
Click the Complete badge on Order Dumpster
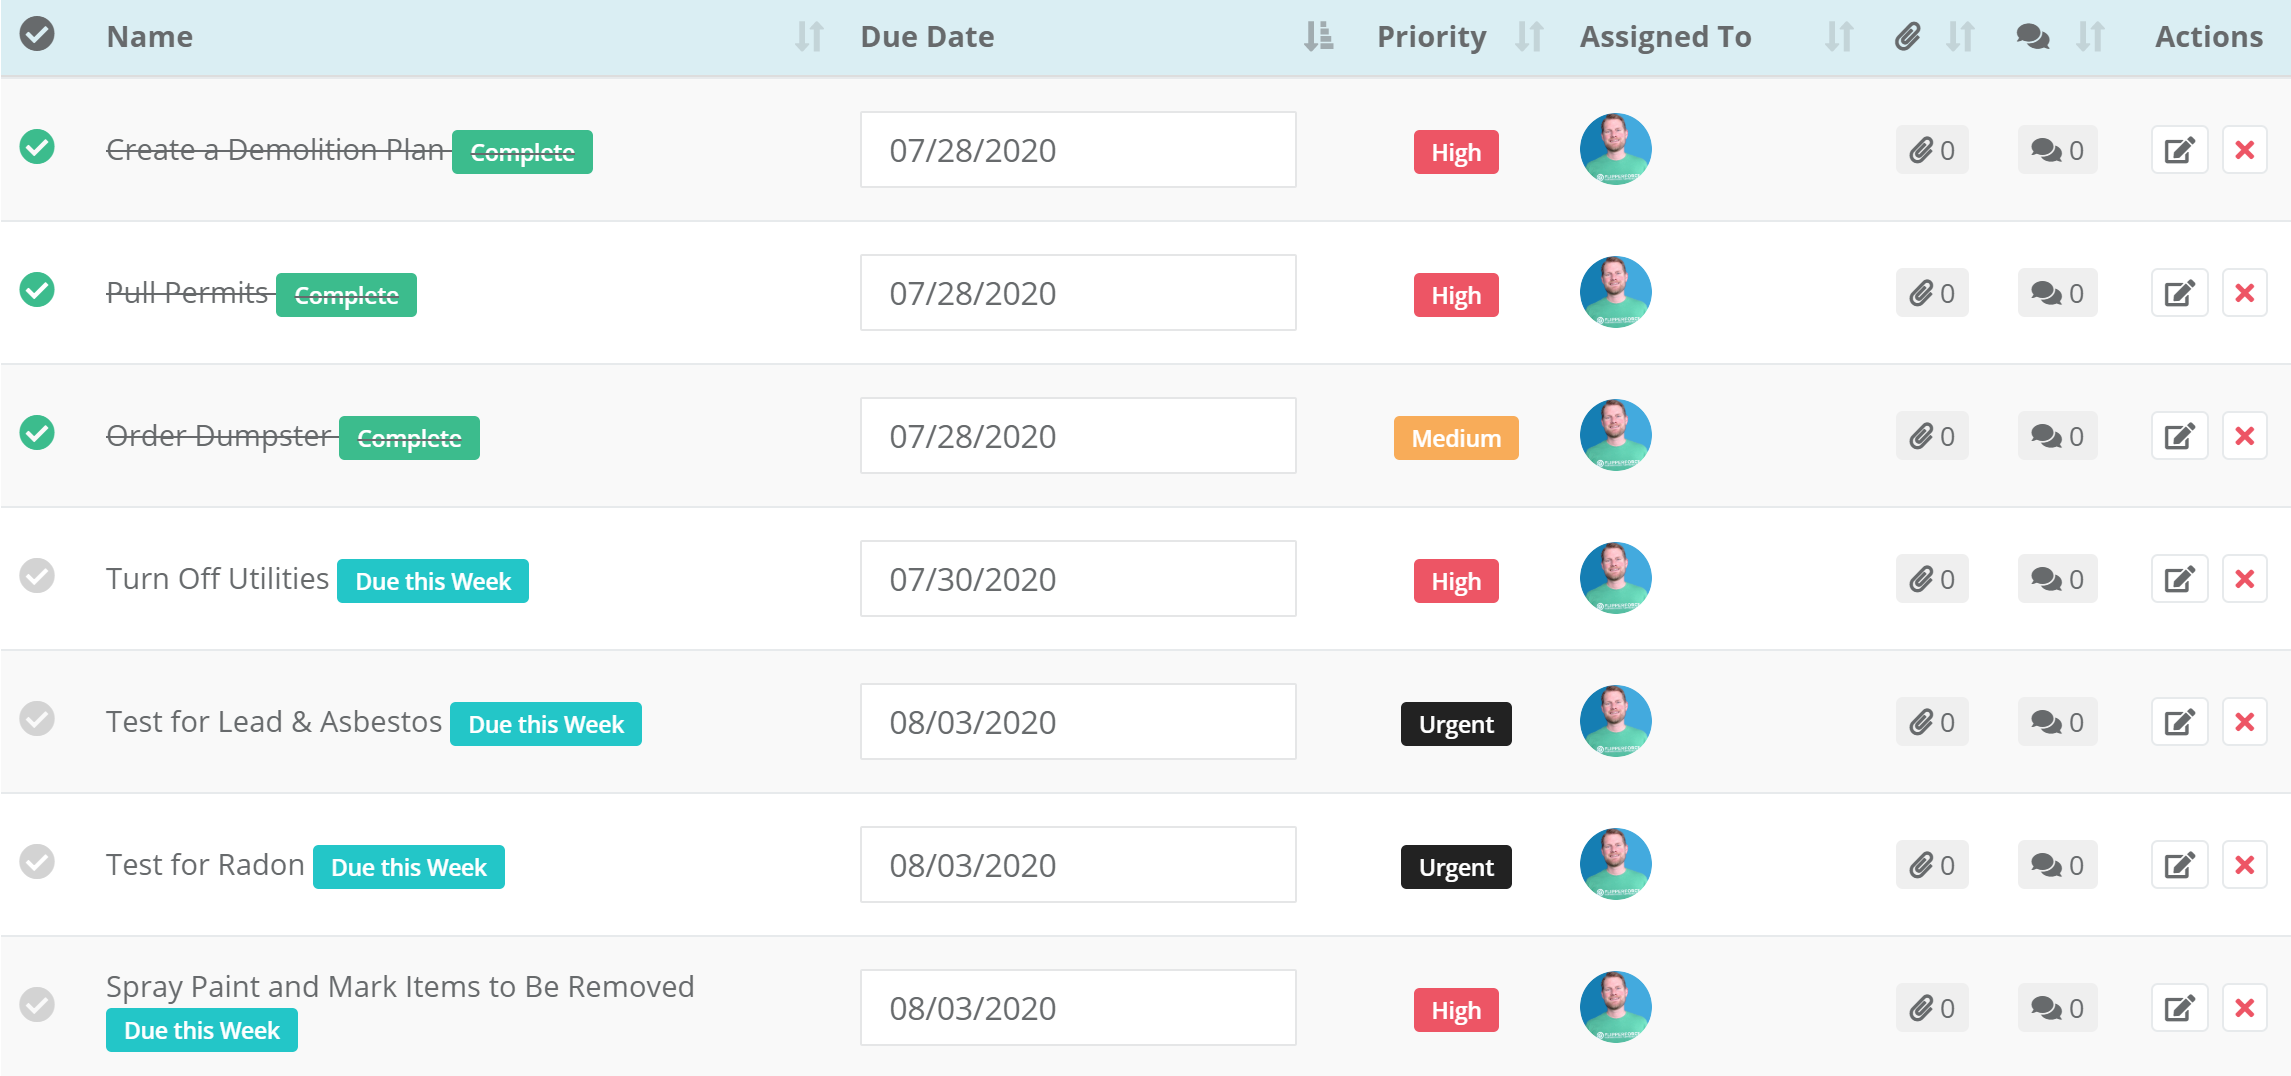pos(409,438)
